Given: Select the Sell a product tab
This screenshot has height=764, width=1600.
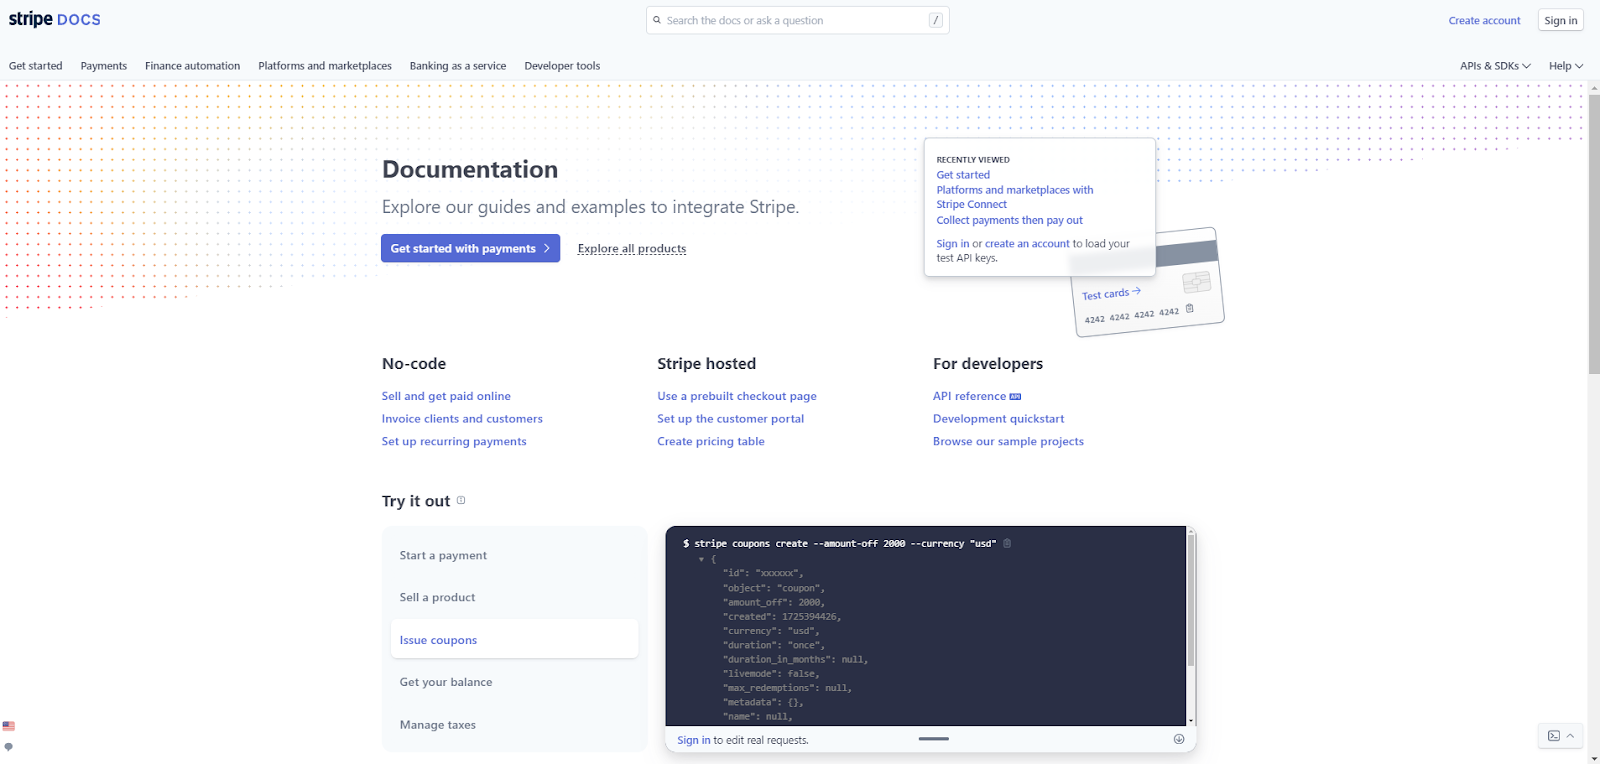Looking at the screenshot, I should [514, 597].
